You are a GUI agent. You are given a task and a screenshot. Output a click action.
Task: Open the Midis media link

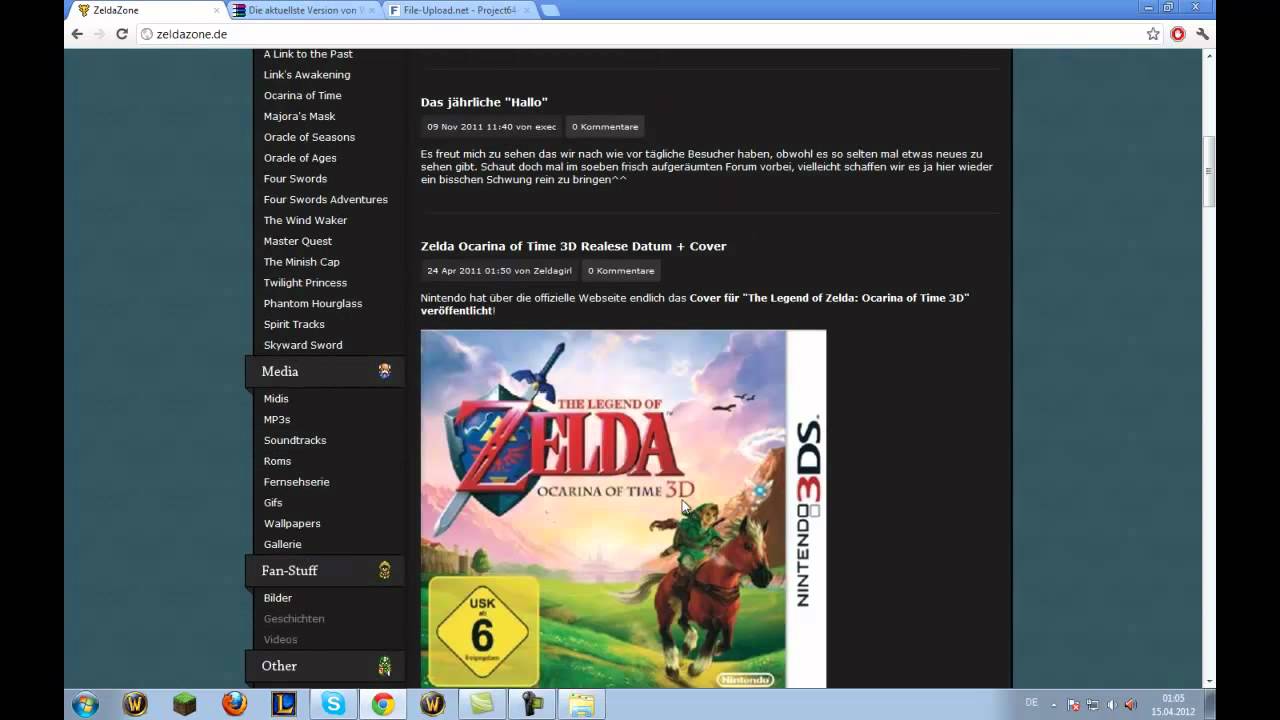click(276, 399)
